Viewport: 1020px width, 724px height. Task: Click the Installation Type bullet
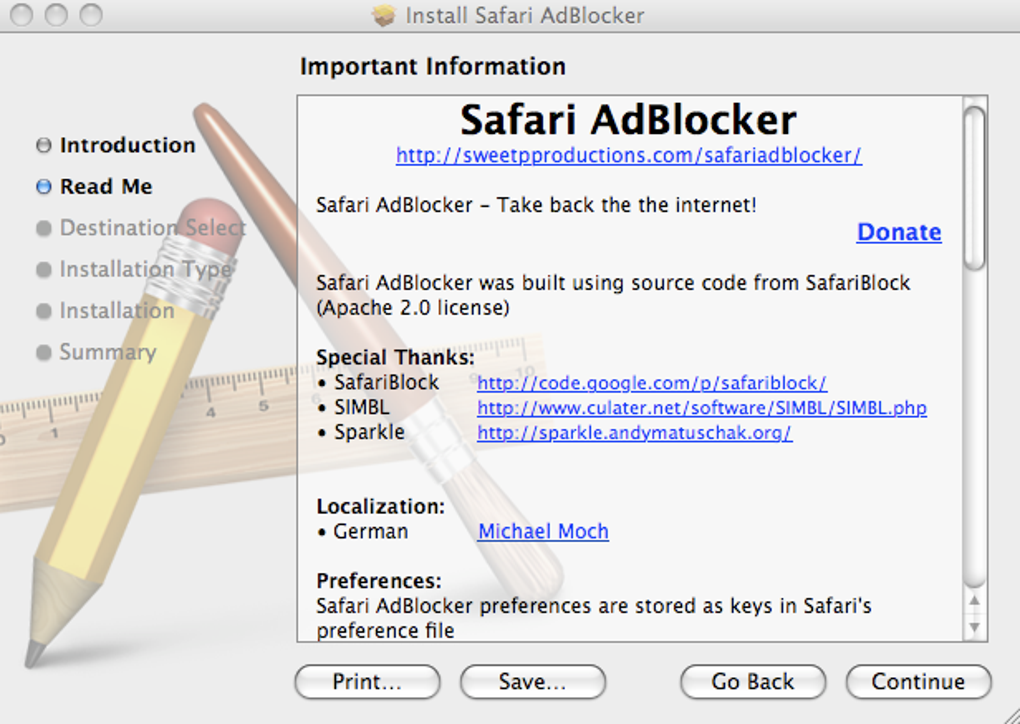coord(44,270)
